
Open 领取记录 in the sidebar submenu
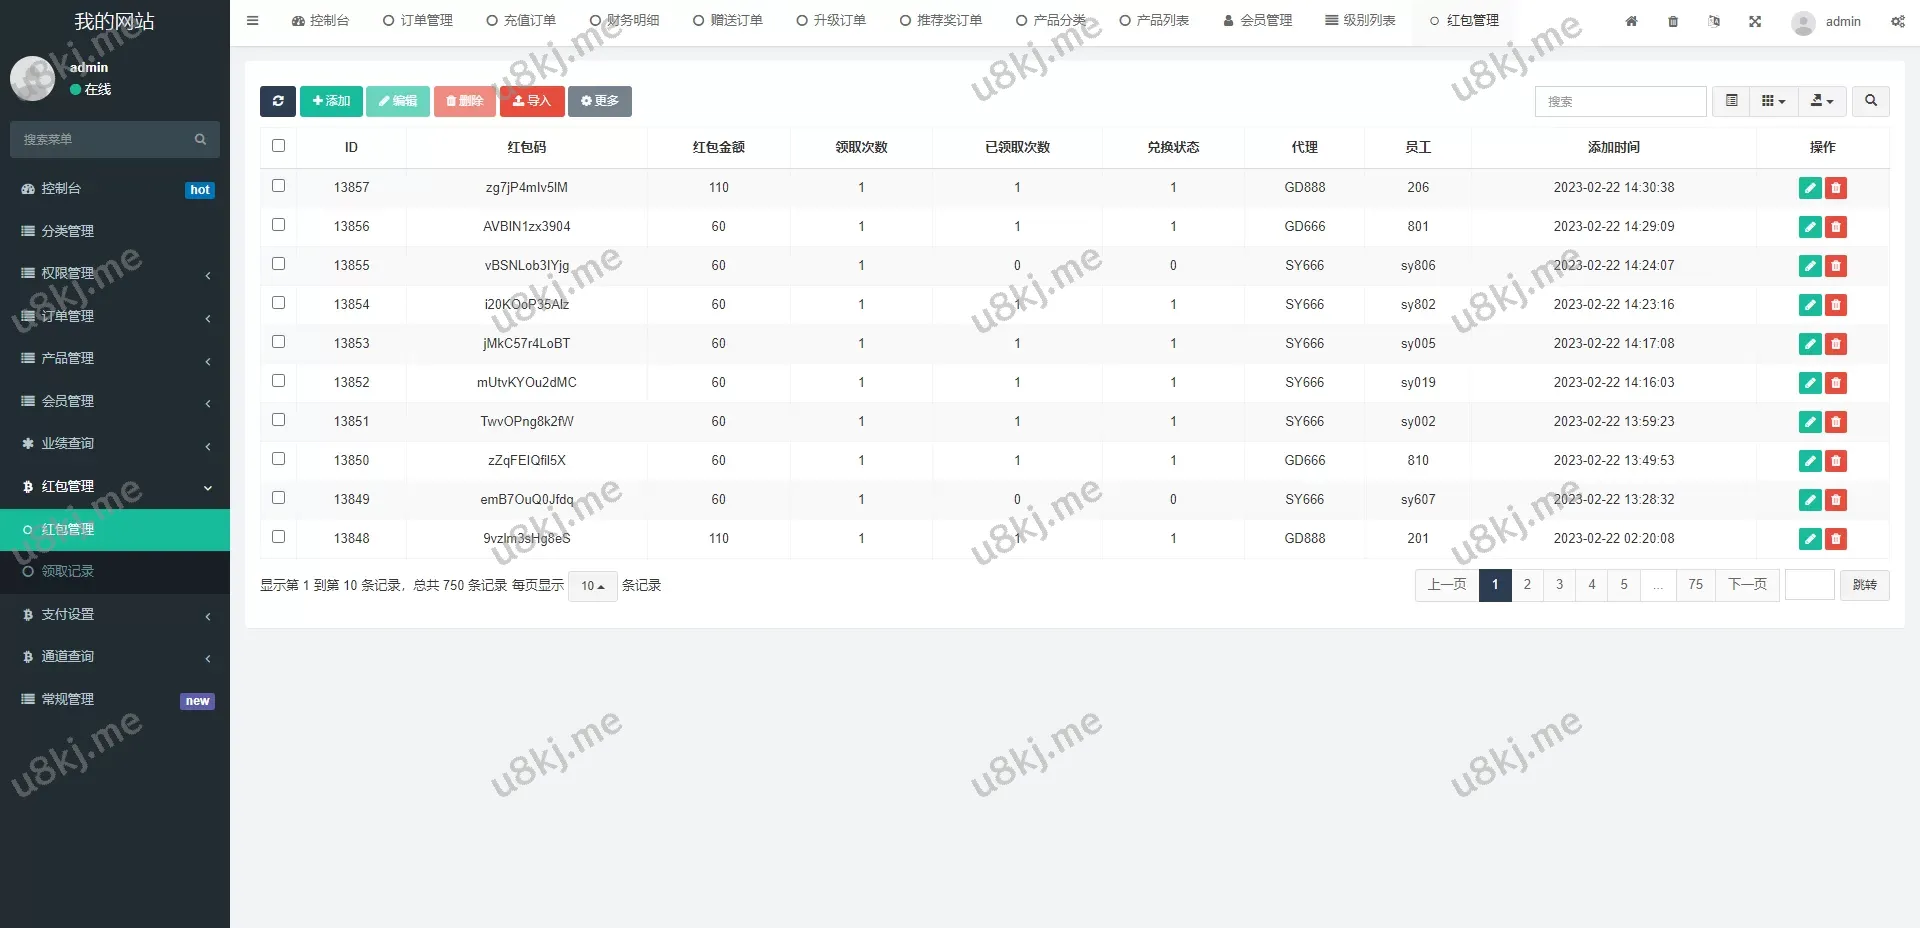(67, 571)
